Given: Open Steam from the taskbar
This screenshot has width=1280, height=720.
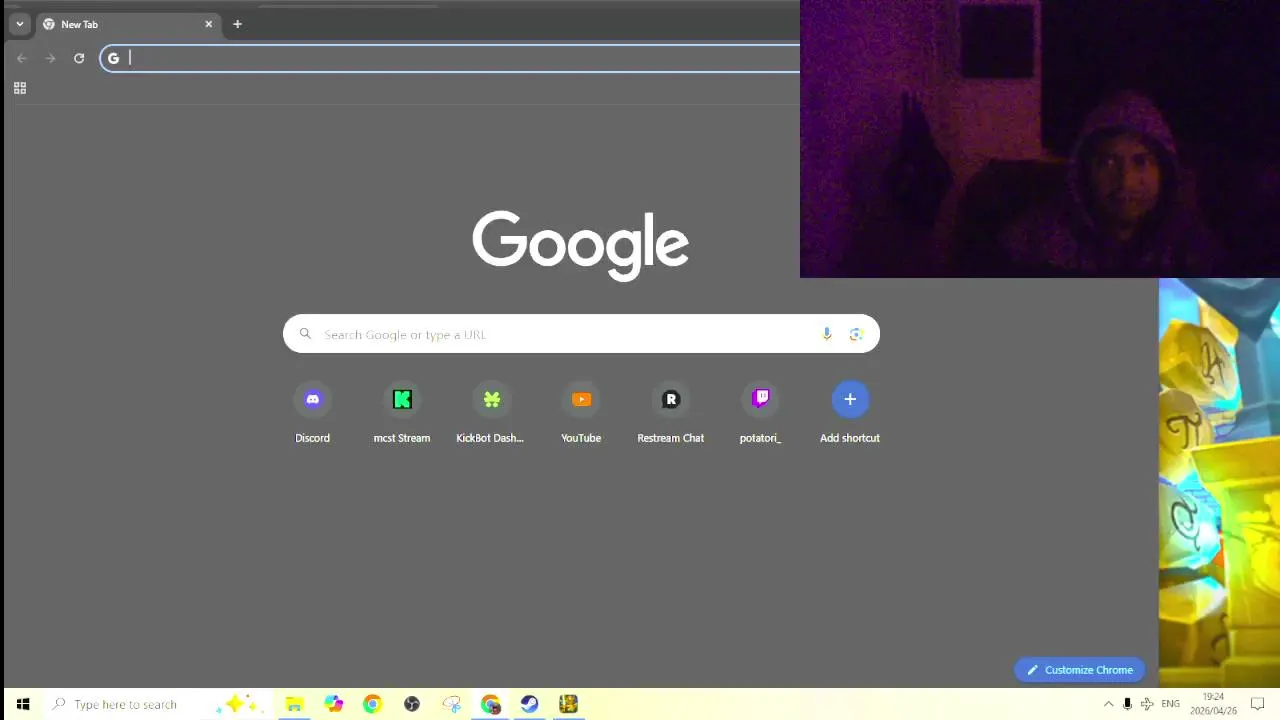Looking at the screenshot, I should 529,704.
